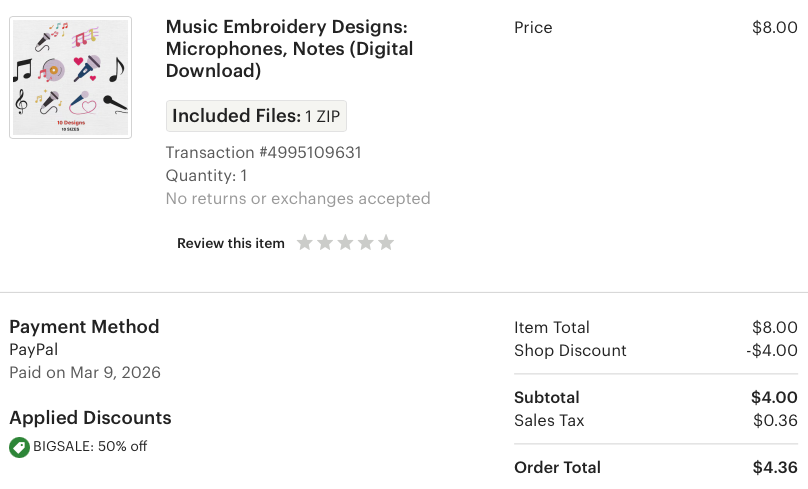This screenshot has width=808, height=489.
Task: Click the BIGSALE: 50% off discount text
Action: pos(90,447)
